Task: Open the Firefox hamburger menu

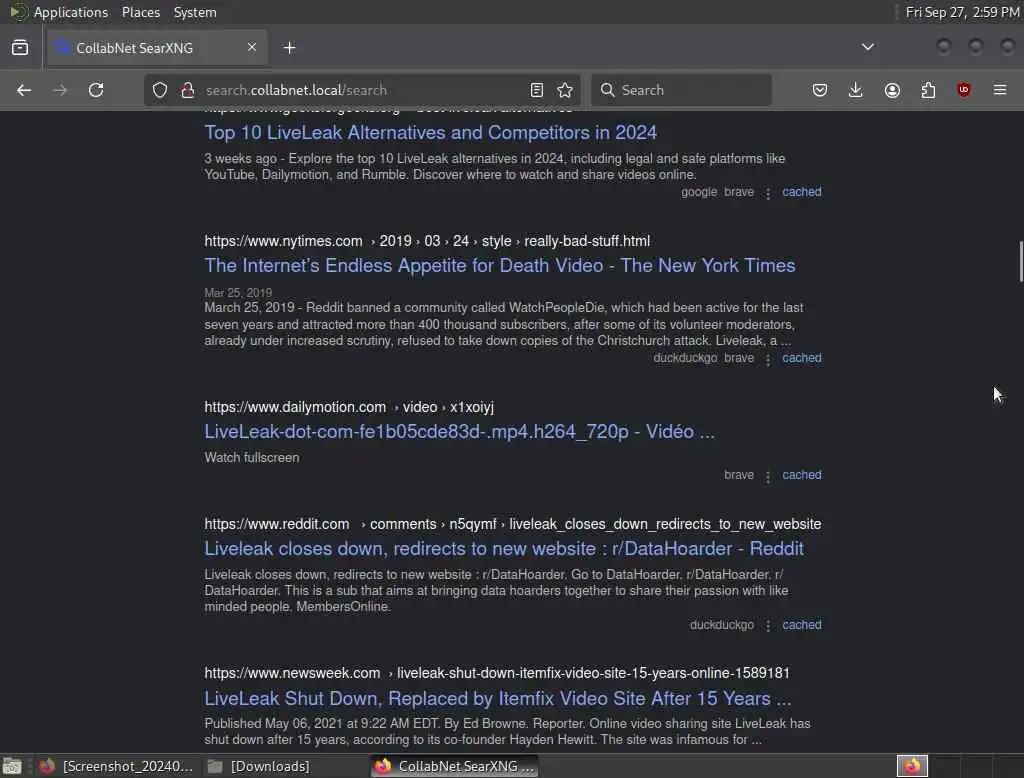Action: [1000, 90]
